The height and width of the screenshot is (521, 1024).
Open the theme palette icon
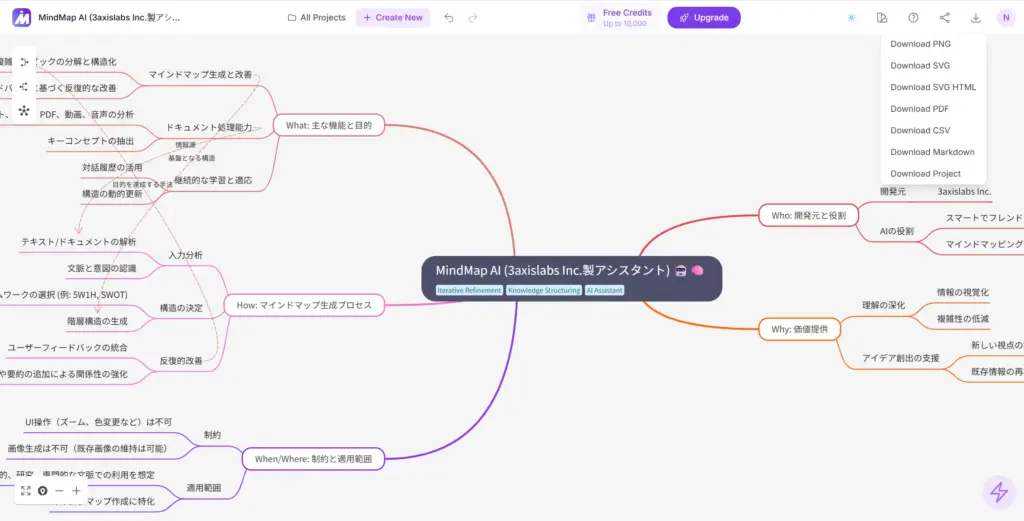point(881,18)
